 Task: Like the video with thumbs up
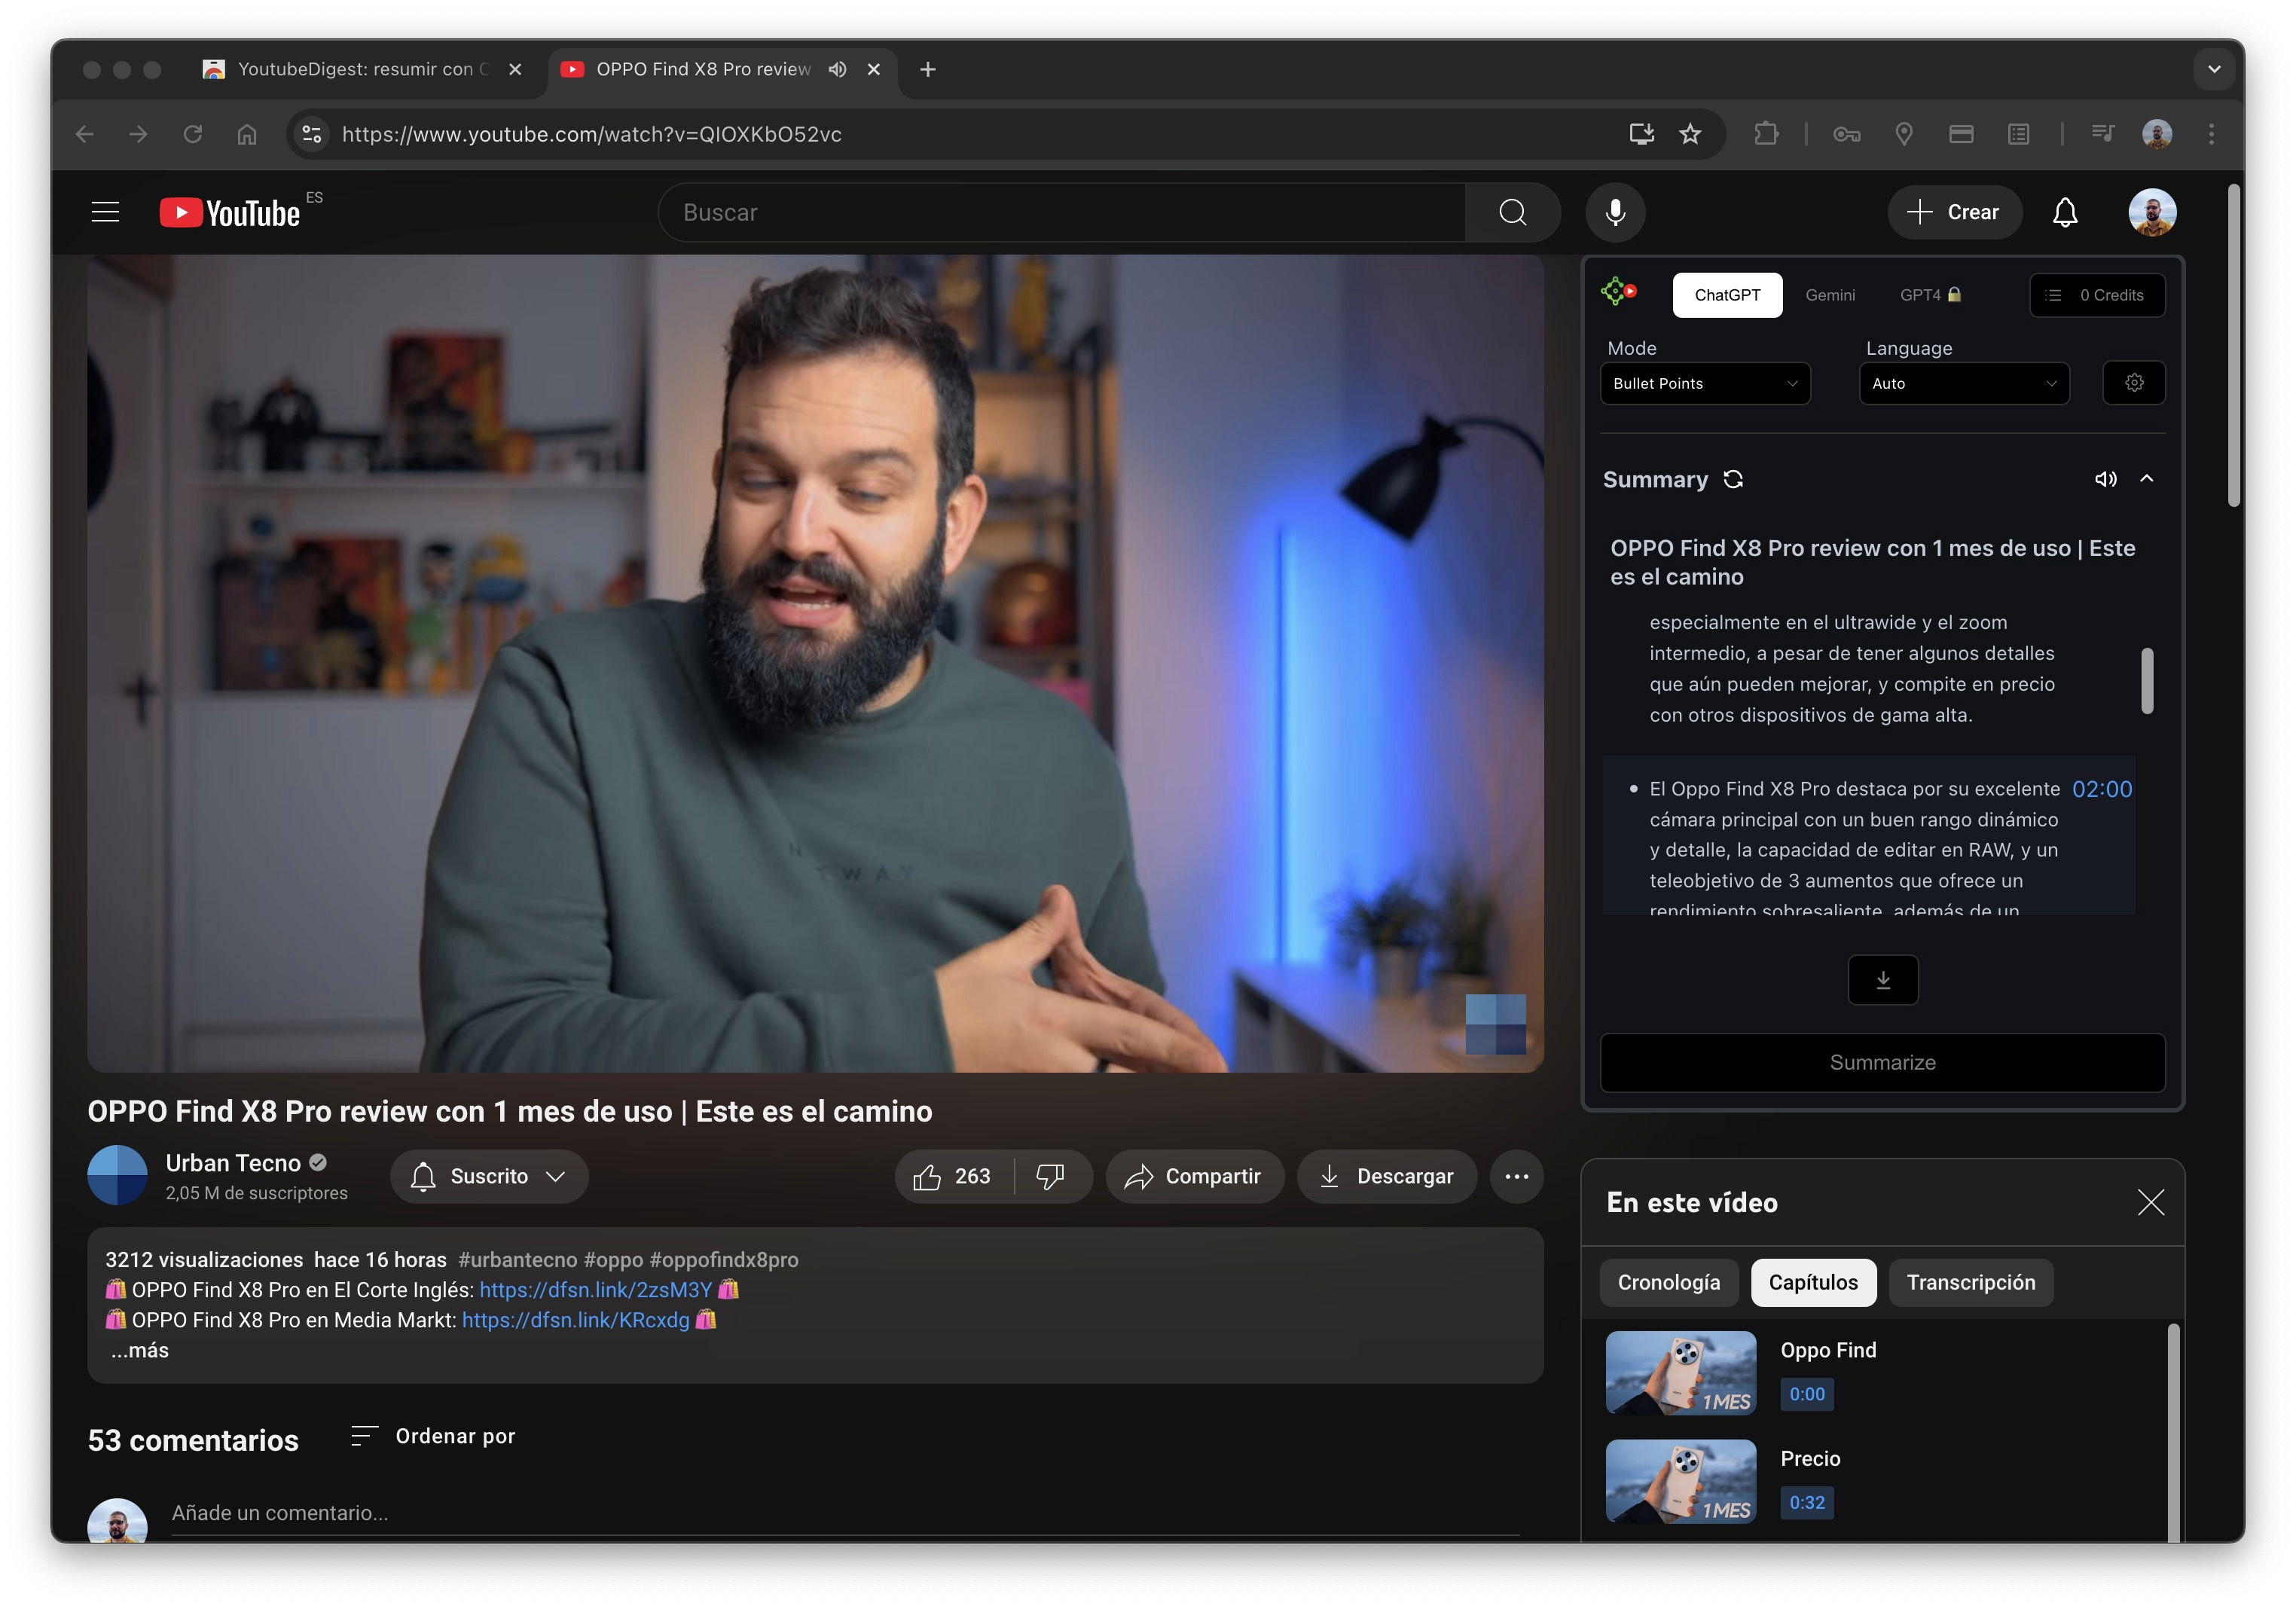coord(951,1177)
